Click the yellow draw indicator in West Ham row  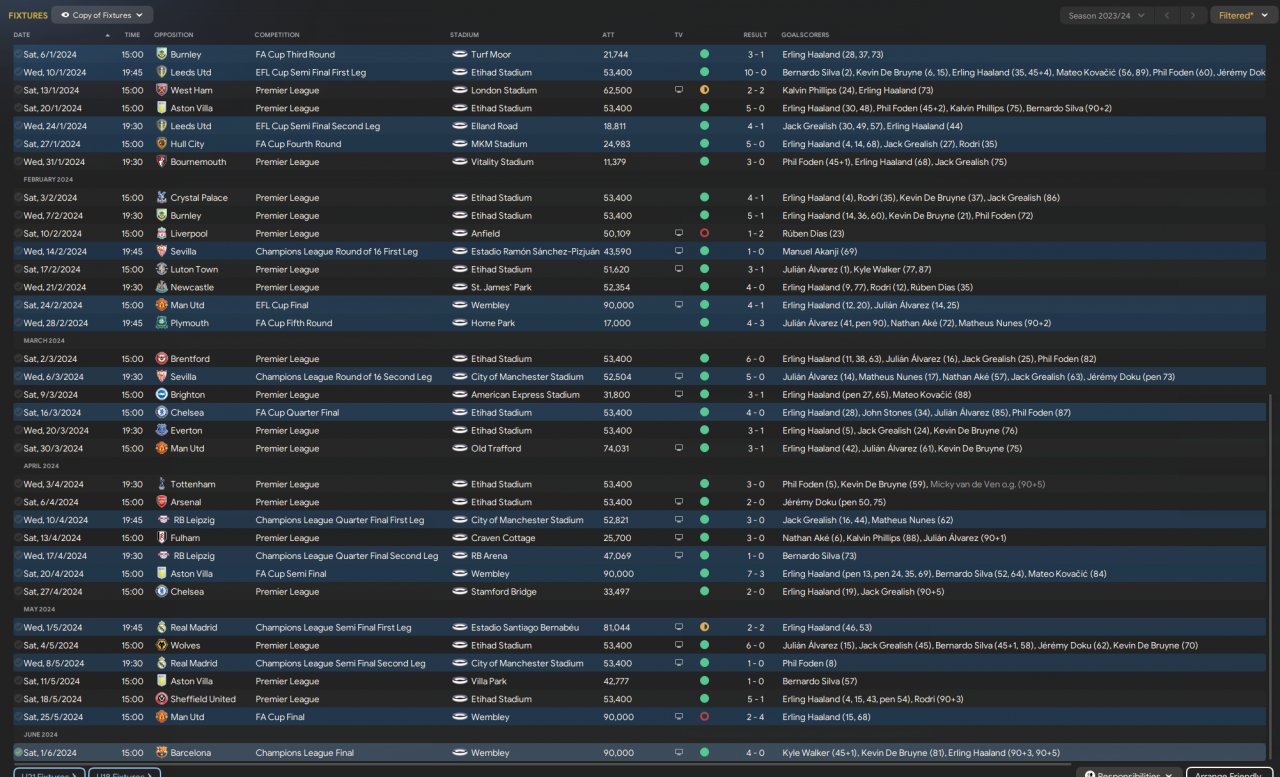[704, 90]
